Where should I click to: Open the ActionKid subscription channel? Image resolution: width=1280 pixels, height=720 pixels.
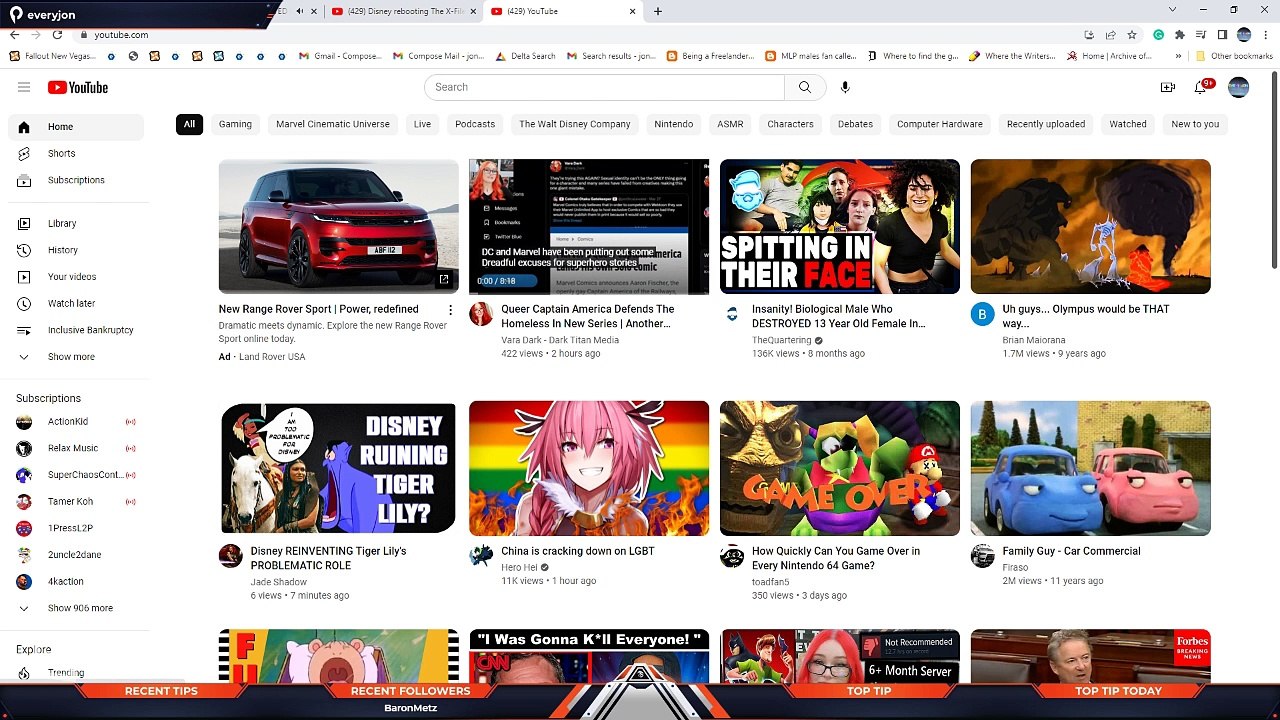pyautogui.click(x=76, y=421)
